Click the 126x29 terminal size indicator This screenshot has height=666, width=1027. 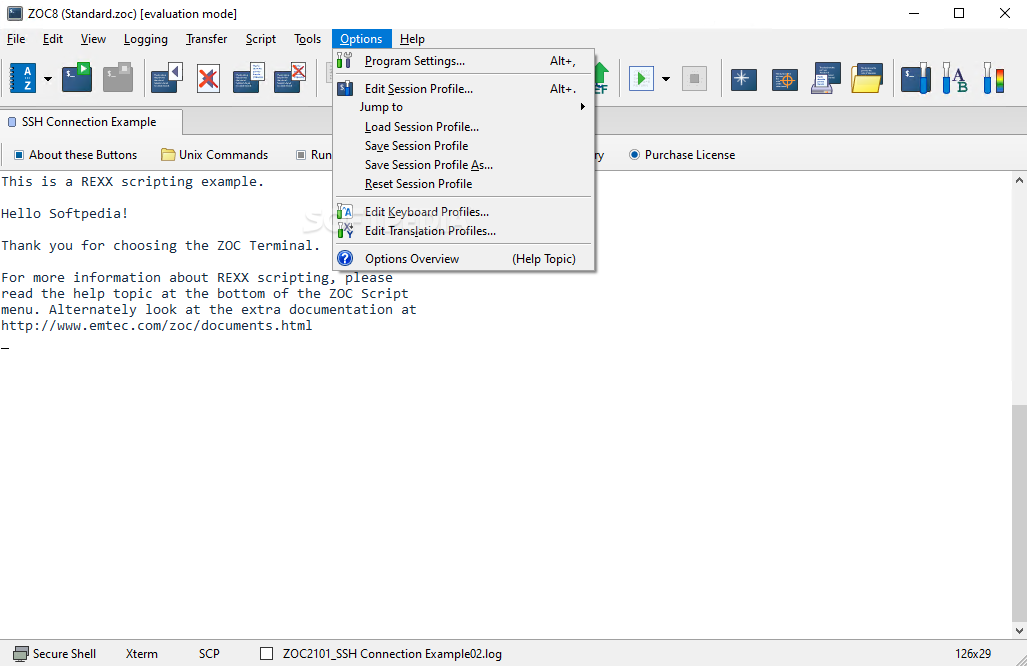tap(973, 654)
